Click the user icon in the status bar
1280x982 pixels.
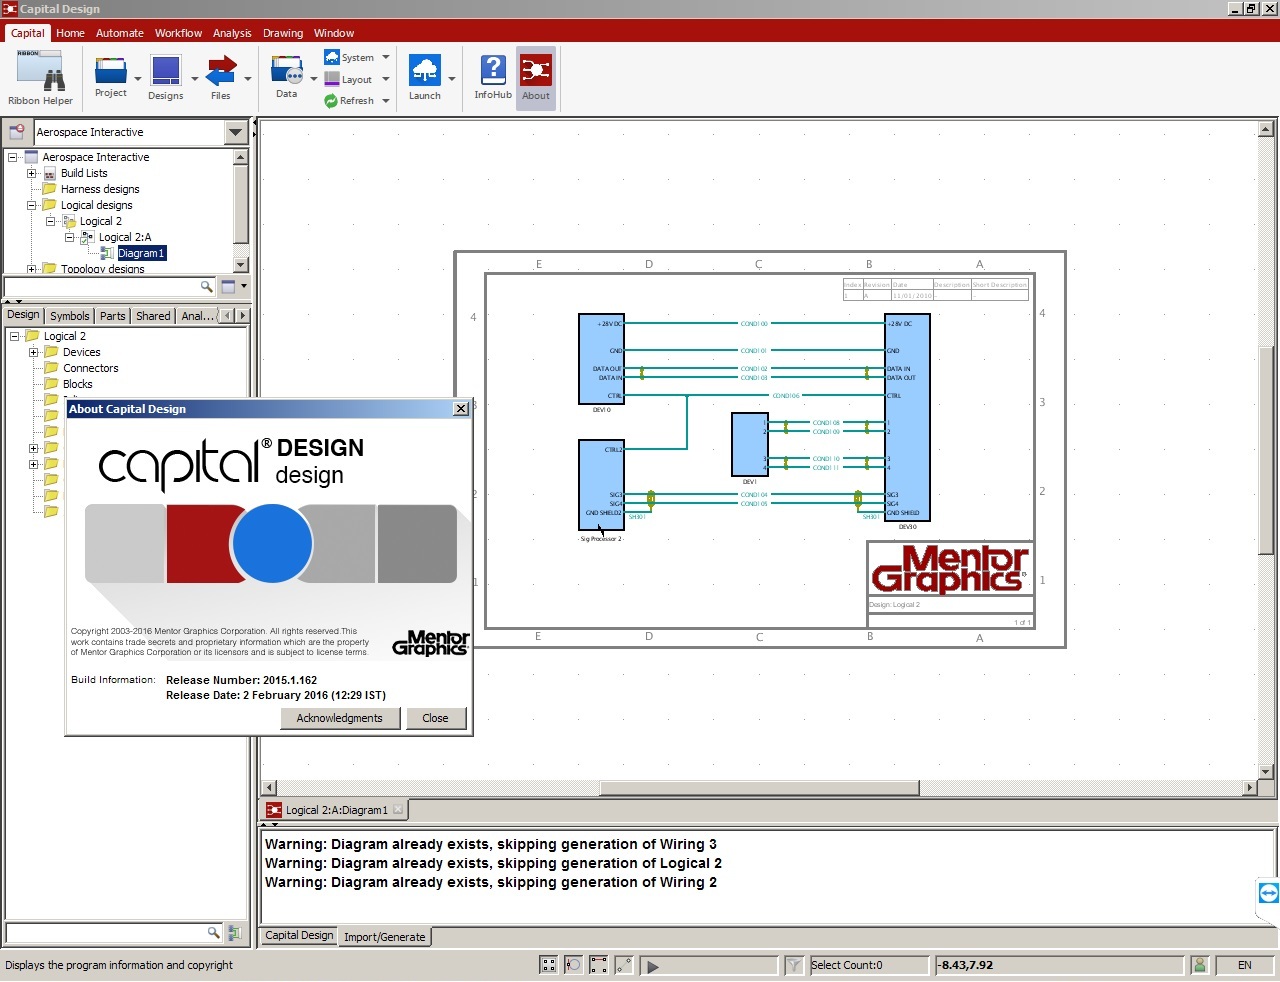coord(1199,965)
